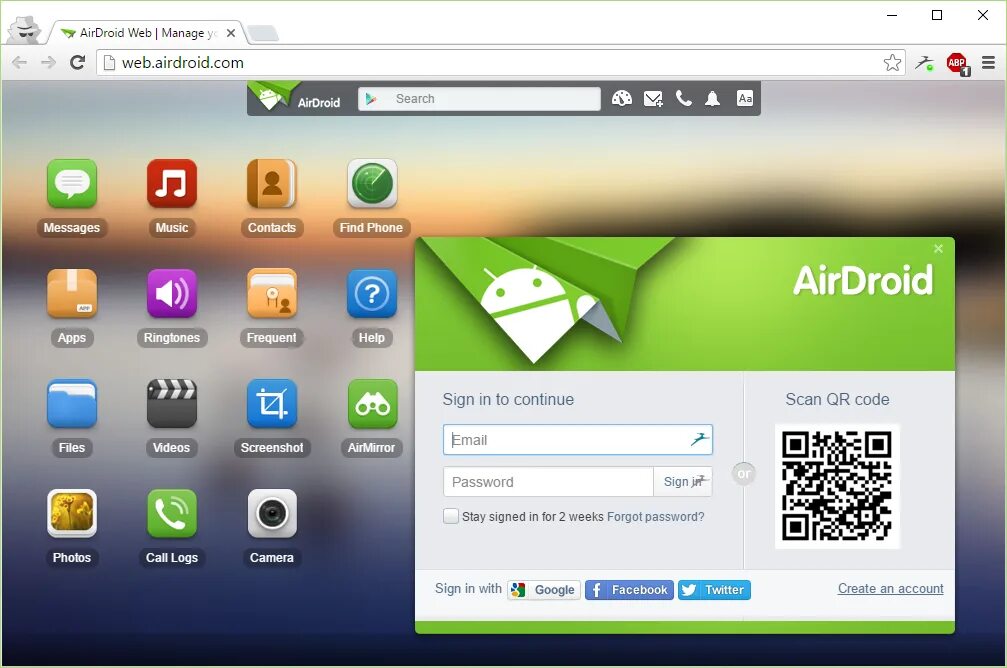Launch the Screenshot crop icon
Screen dimensions: 1007x668
[272, 404]
